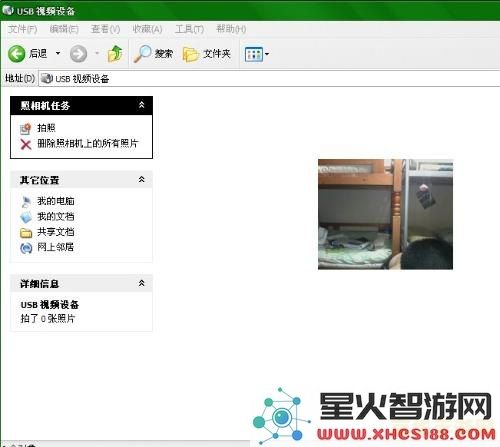Open the Views mode icon
The width and height of the screenshot is (500, 447).
click(x=254, y=54)
